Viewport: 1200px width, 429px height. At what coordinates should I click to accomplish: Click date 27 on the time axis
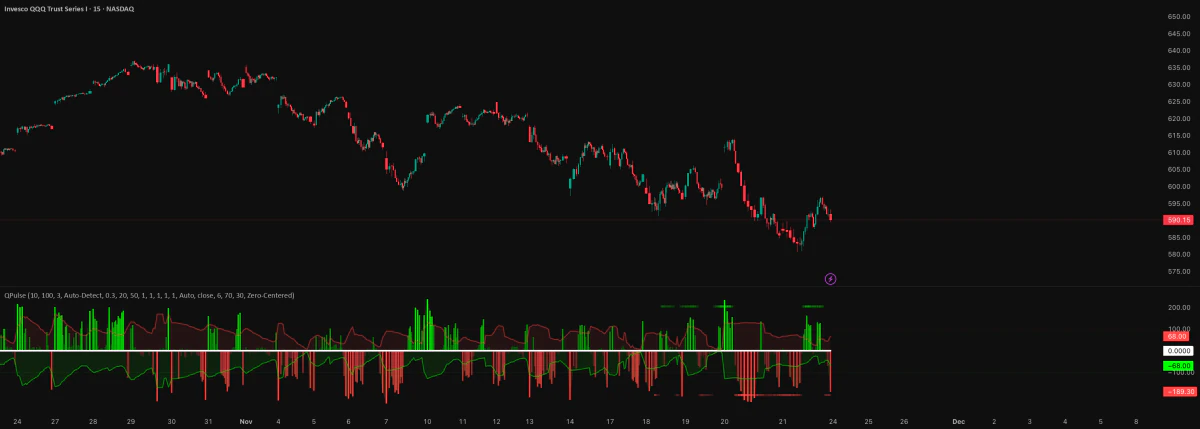pyautogui.click(x=55, y=421)
